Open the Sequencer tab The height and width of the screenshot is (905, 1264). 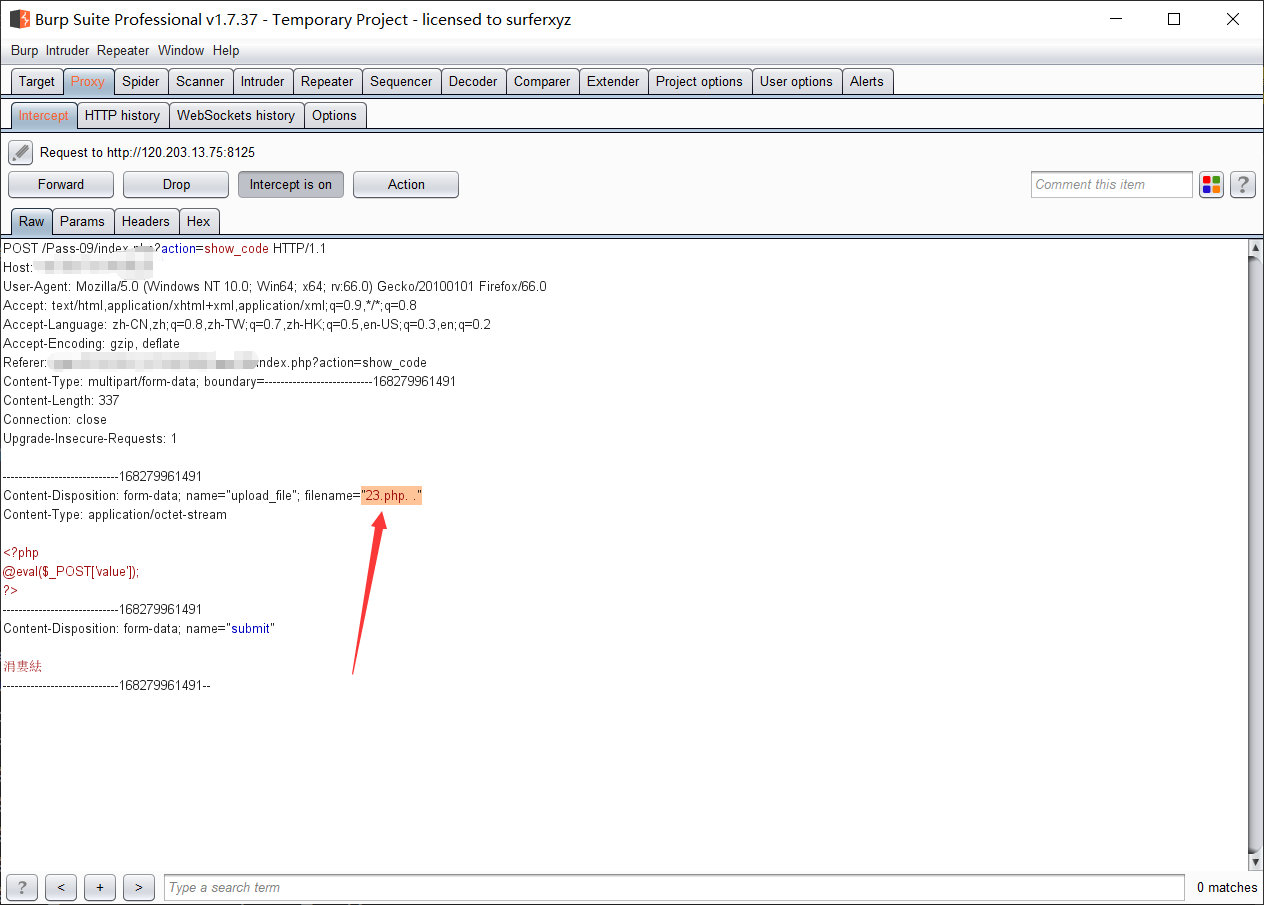tap(401, 81)
